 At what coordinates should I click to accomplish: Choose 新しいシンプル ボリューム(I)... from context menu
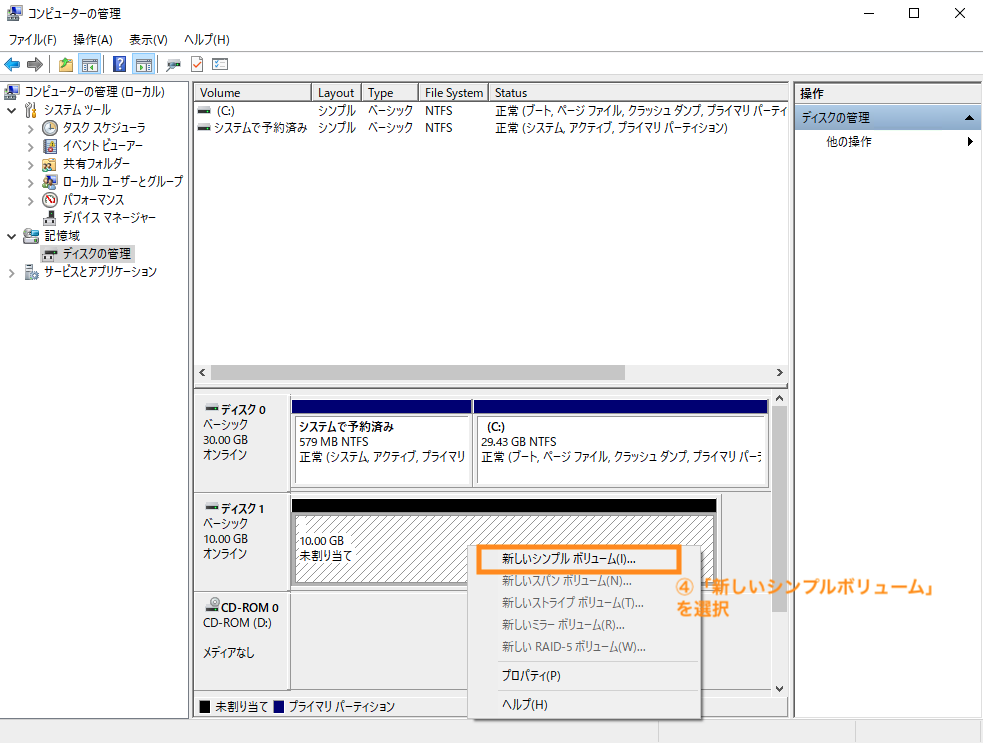click(584, 559)
